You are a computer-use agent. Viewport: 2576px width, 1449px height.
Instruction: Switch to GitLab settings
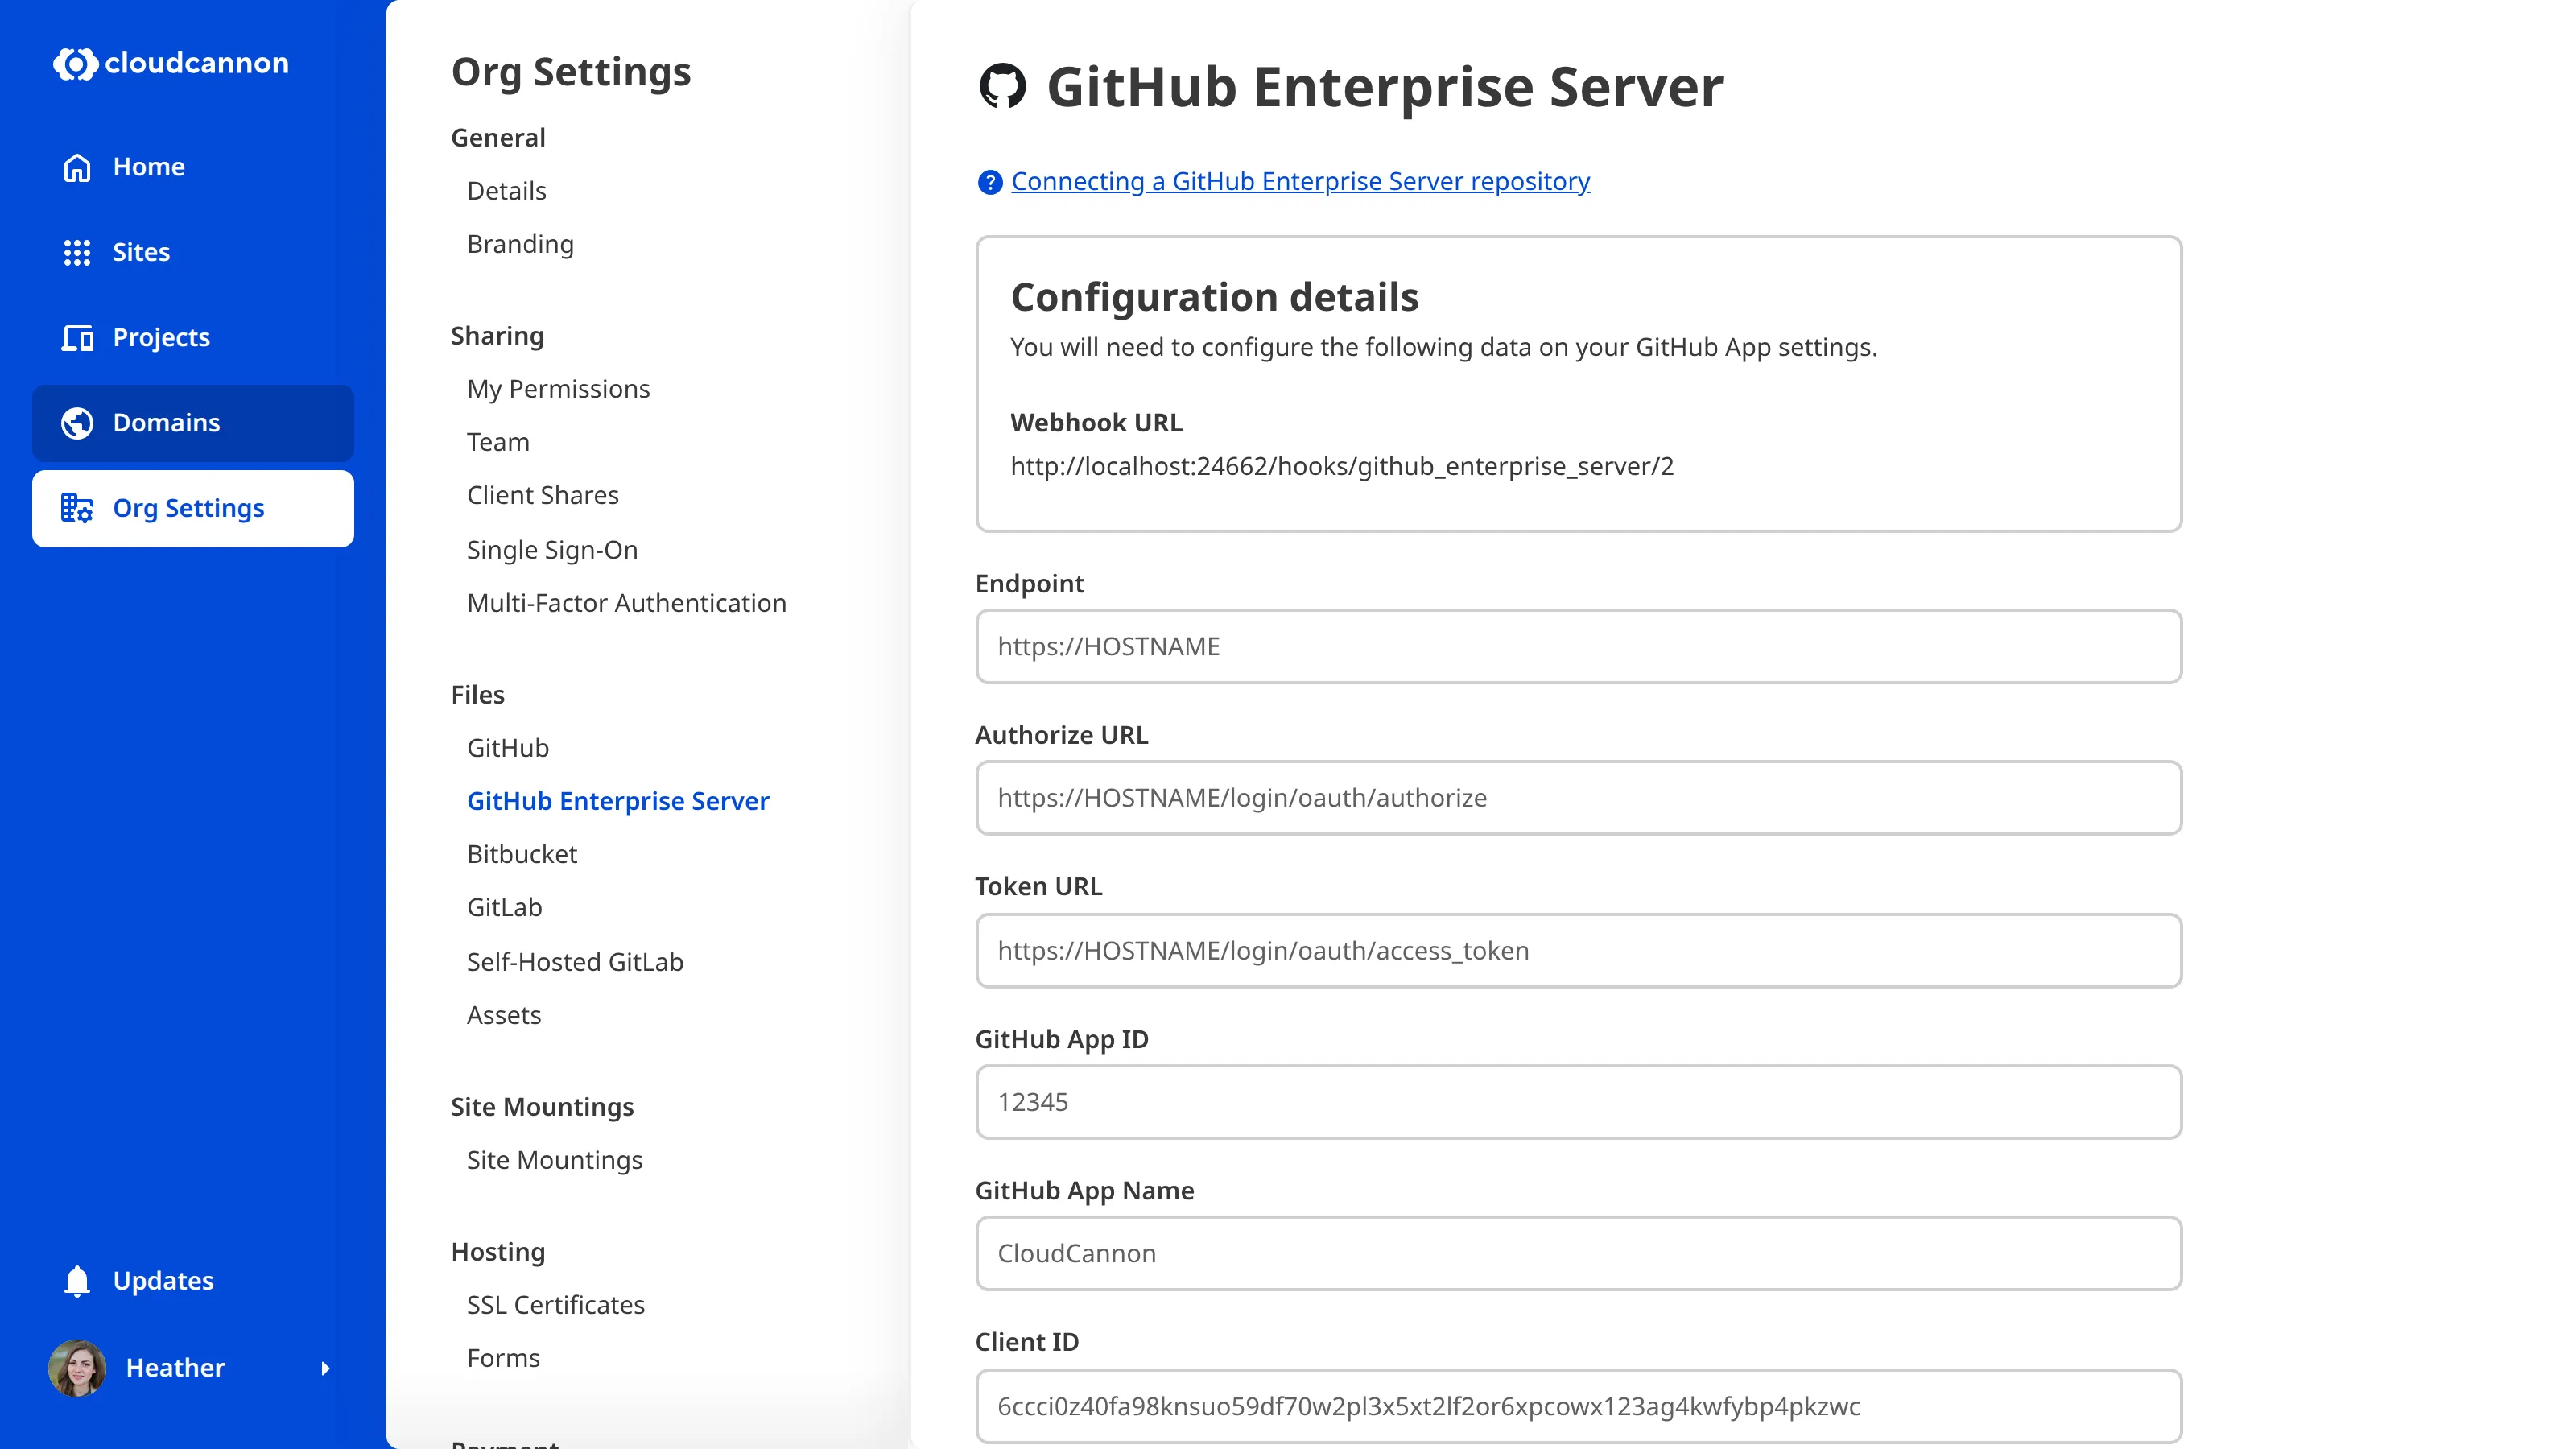click(504, 907)
